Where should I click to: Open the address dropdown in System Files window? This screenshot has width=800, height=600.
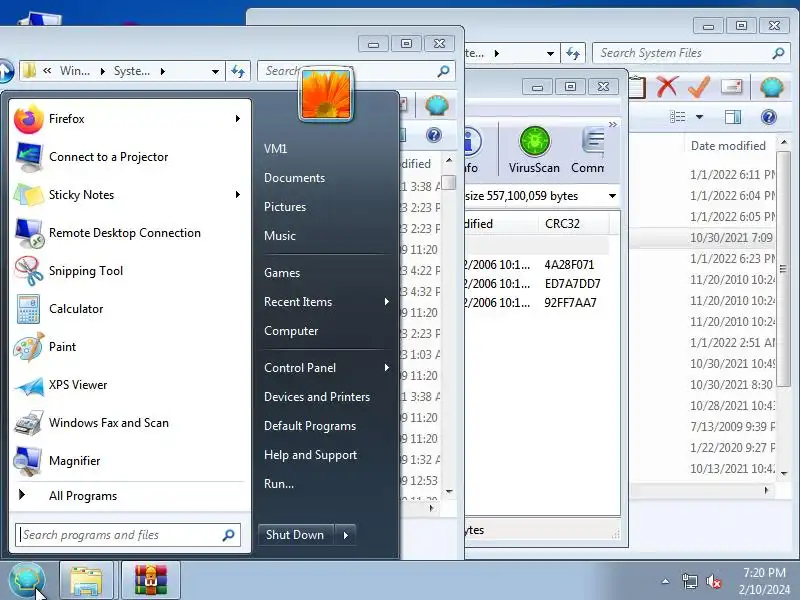[551, 54]
